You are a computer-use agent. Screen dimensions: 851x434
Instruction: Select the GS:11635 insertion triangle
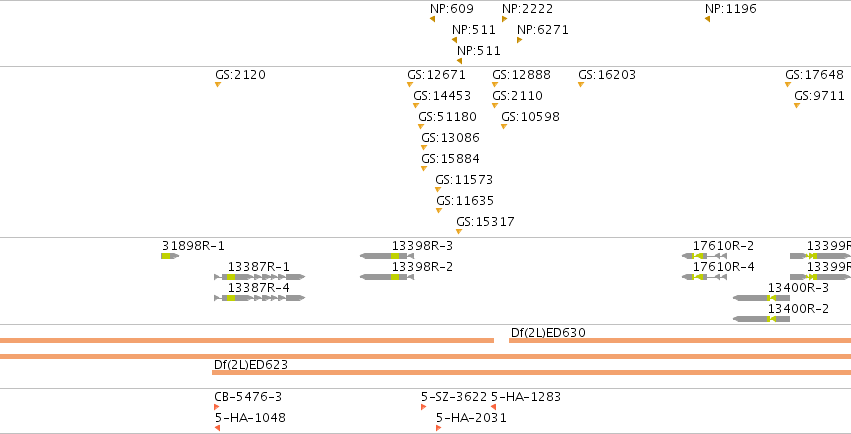[x=439, y=211]
